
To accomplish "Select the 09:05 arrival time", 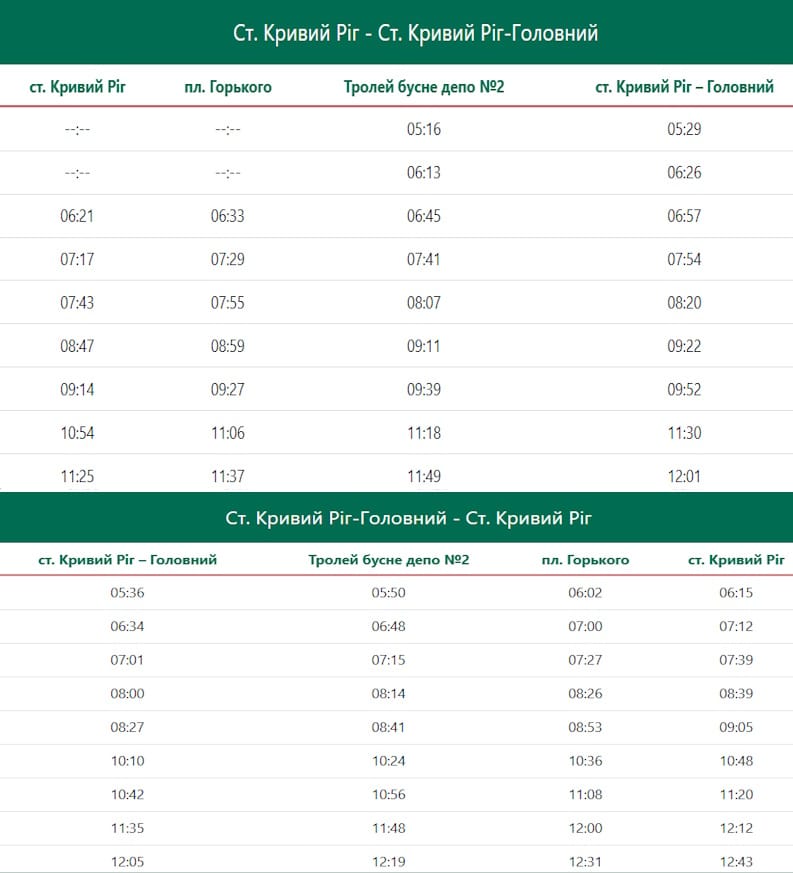I will (x=736, y=728).
